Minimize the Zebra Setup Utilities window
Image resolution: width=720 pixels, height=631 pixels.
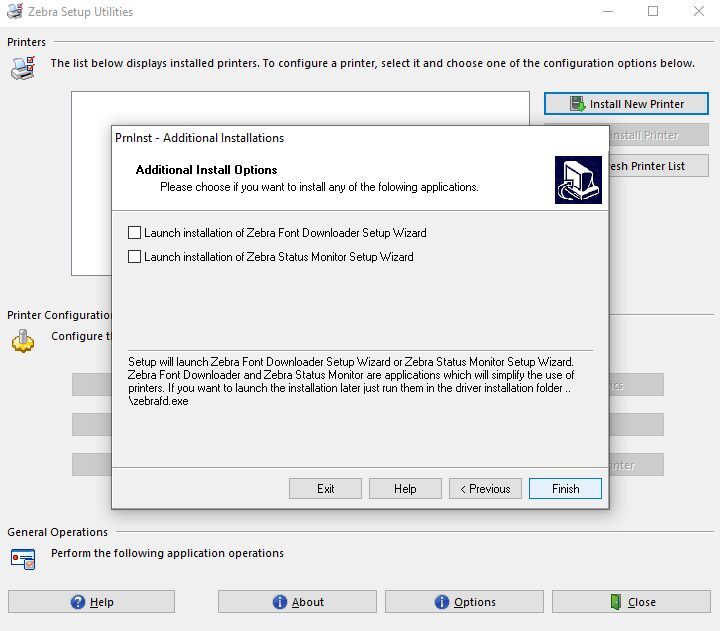pyautogui.click(x=608, y=11)
